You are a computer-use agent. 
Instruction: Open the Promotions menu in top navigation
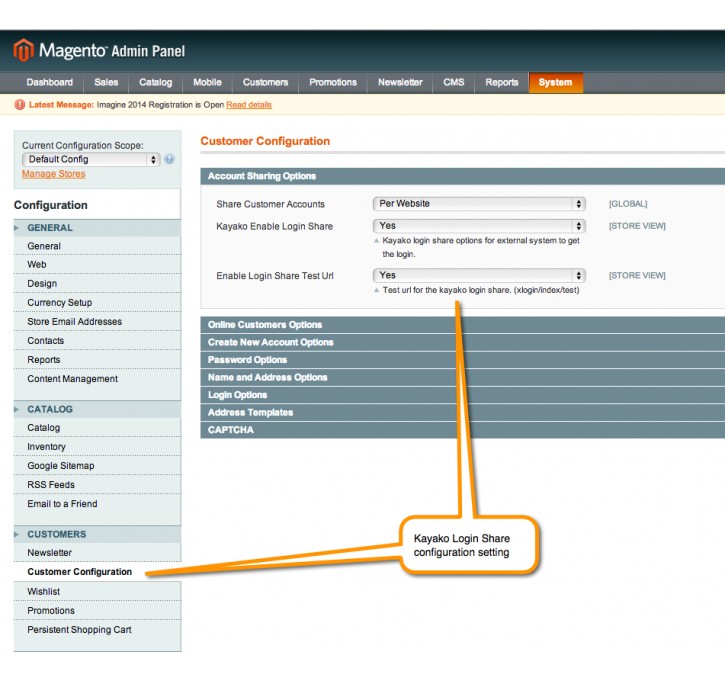pyautogui.click(x=333, y=82)
